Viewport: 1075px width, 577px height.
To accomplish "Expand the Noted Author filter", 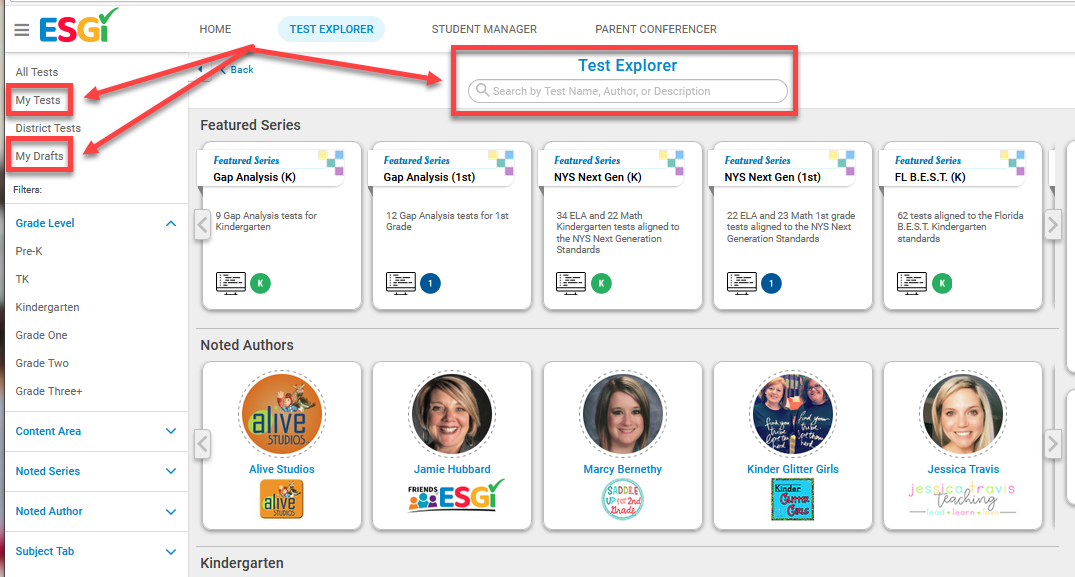I will point(171,511).
